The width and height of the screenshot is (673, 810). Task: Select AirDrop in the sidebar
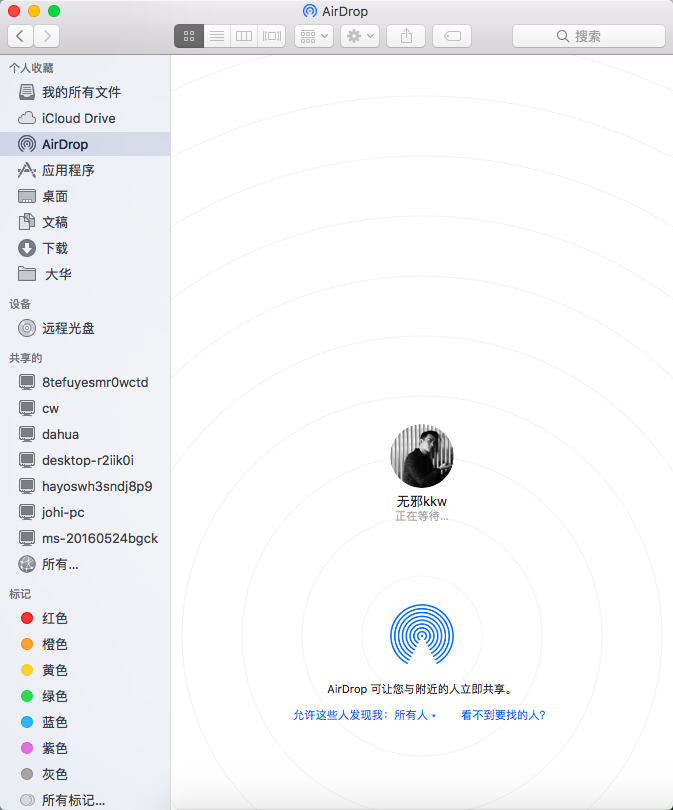pyautogui.click(x=85, y=144)
